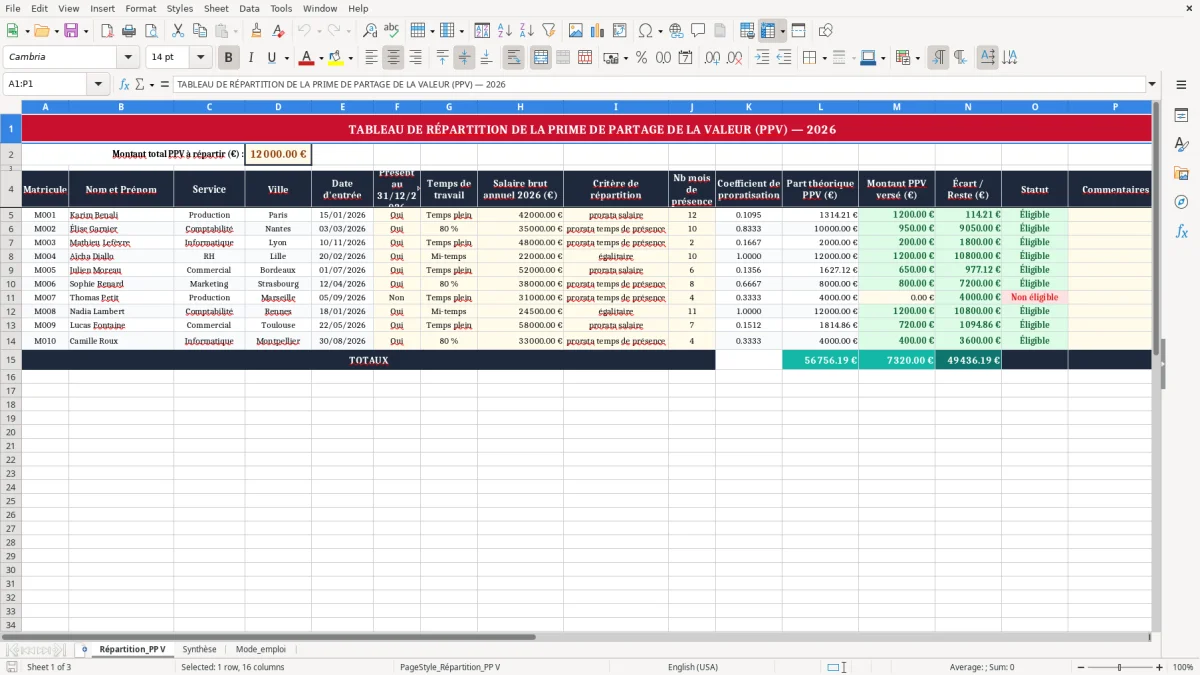Viewport: 1200px width, 675px height.
Task: Open the Format menu
Action: click(140, 8)
